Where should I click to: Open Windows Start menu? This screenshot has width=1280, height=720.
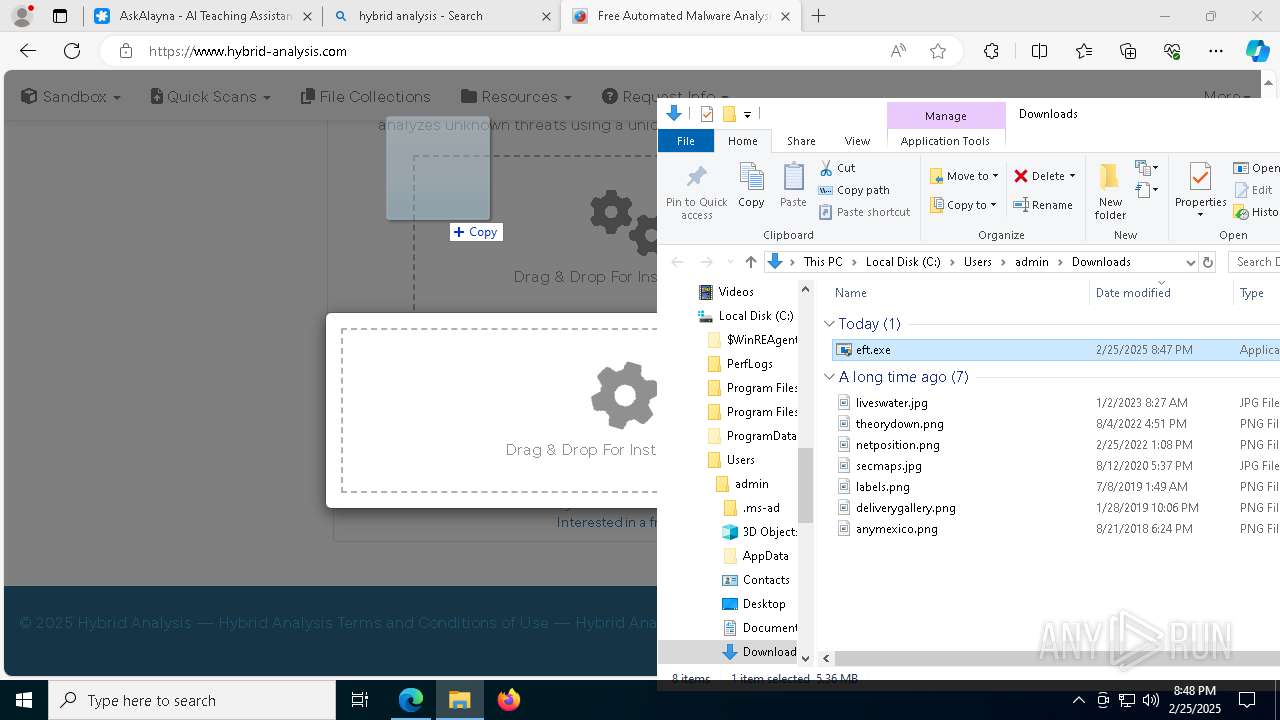pos(24,700)
